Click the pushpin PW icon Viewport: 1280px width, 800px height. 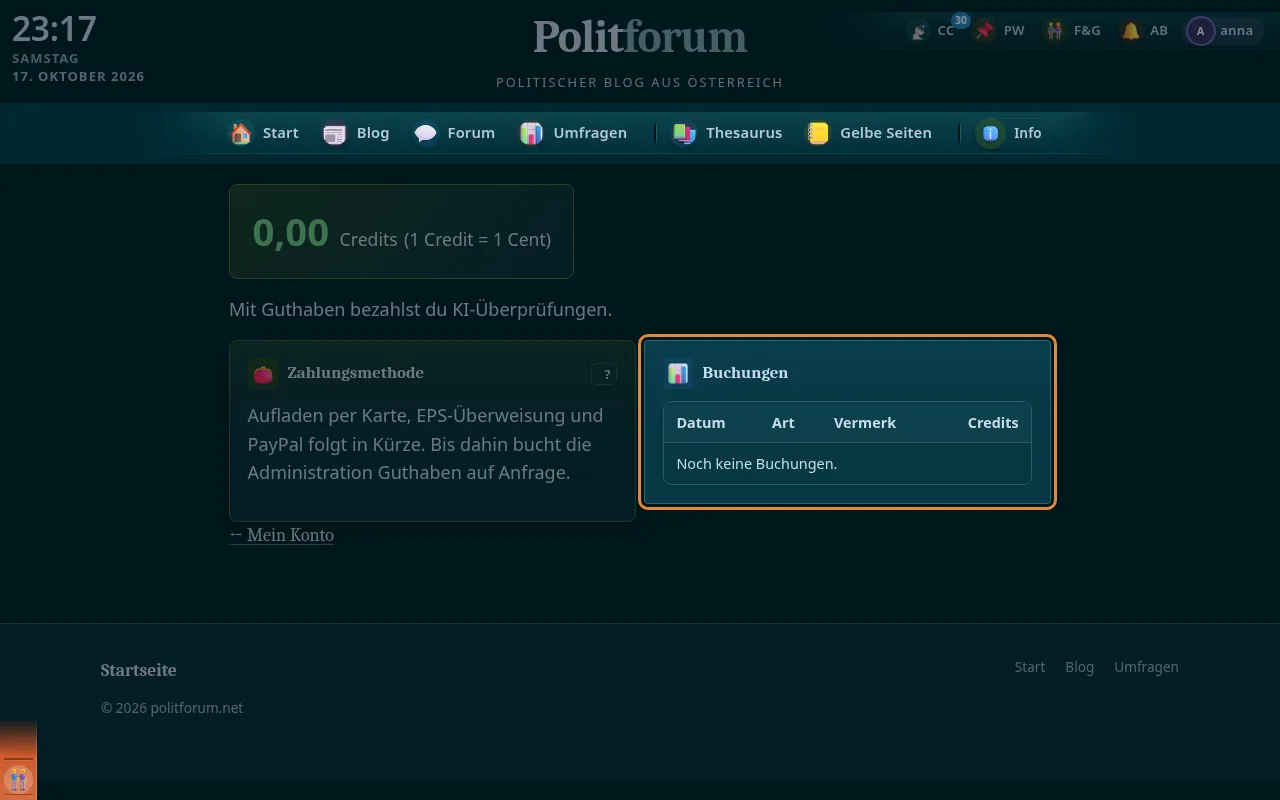coord(986,31)
